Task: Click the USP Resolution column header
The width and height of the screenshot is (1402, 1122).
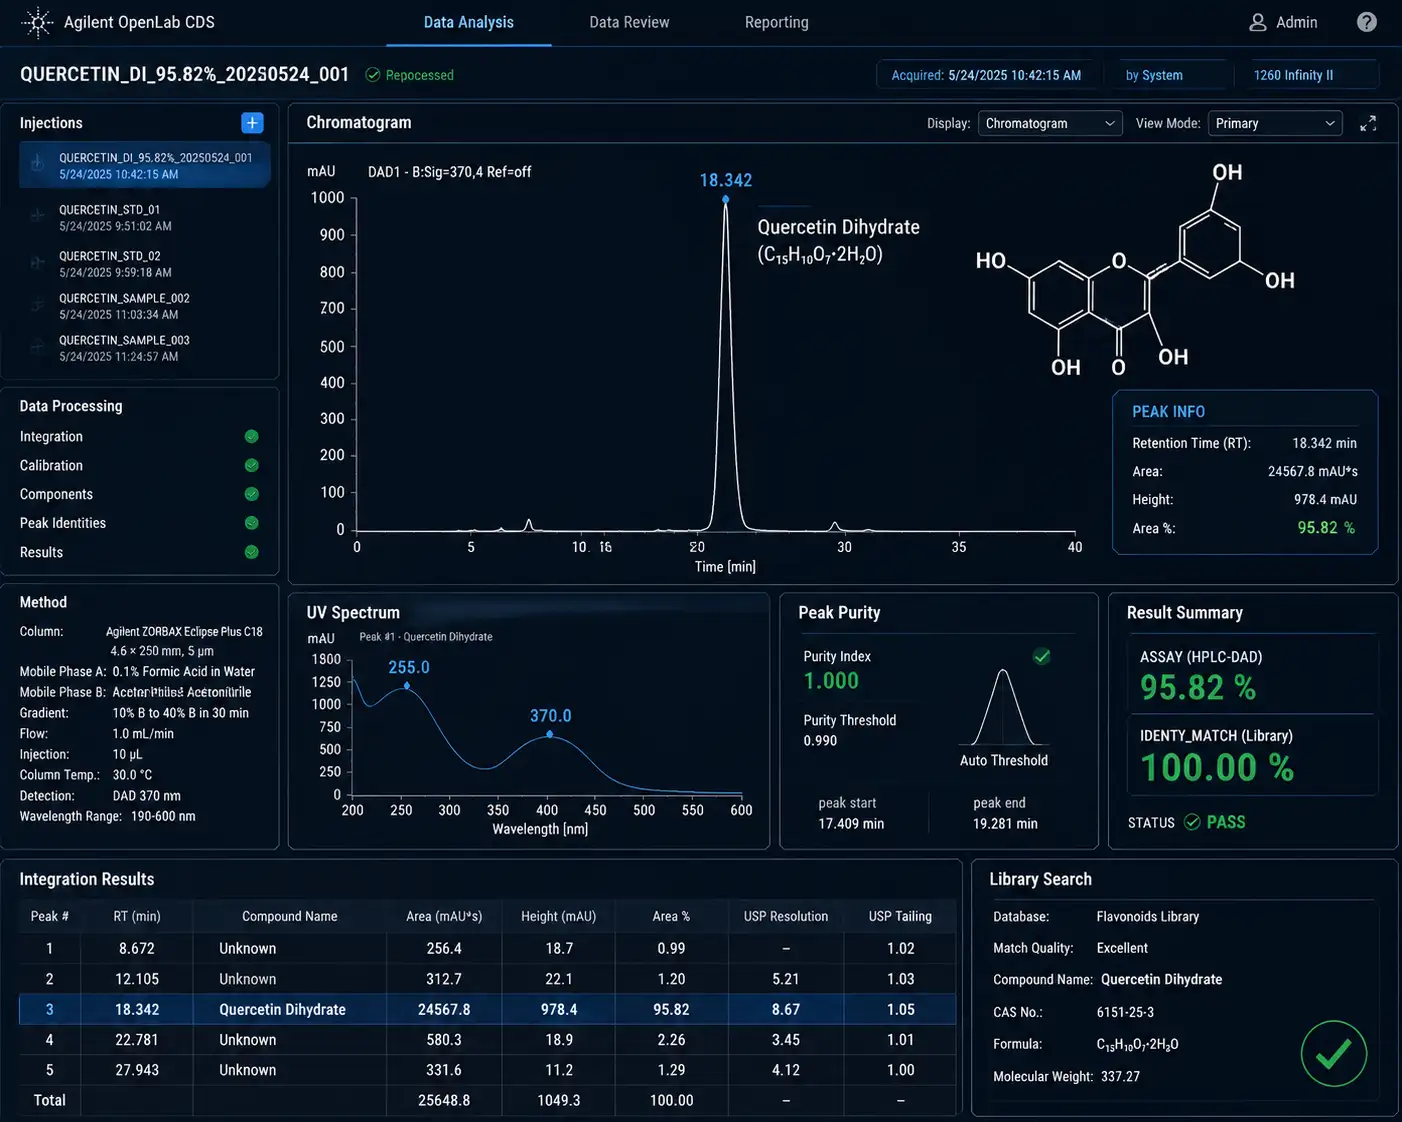Action: tap(786, 916)
